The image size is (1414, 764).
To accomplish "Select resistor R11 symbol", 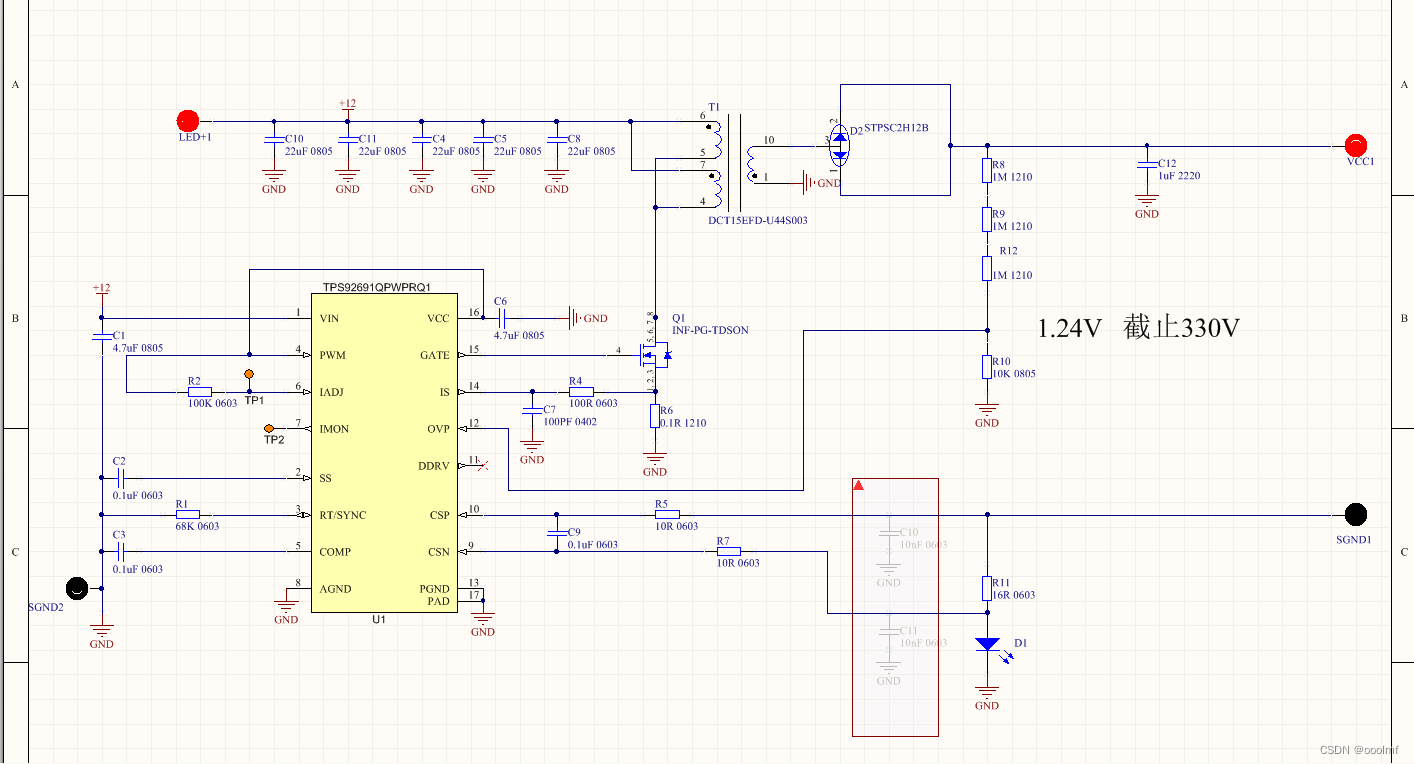I will [987, 588].
